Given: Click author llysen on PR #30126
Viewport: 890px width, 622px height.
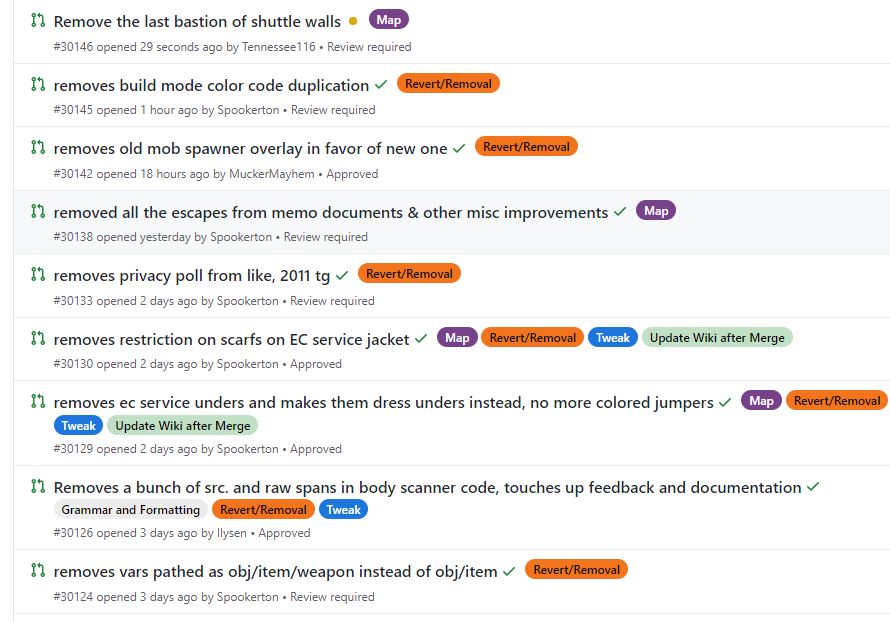Looking at the screenshot, I should [x=233, y=533].
